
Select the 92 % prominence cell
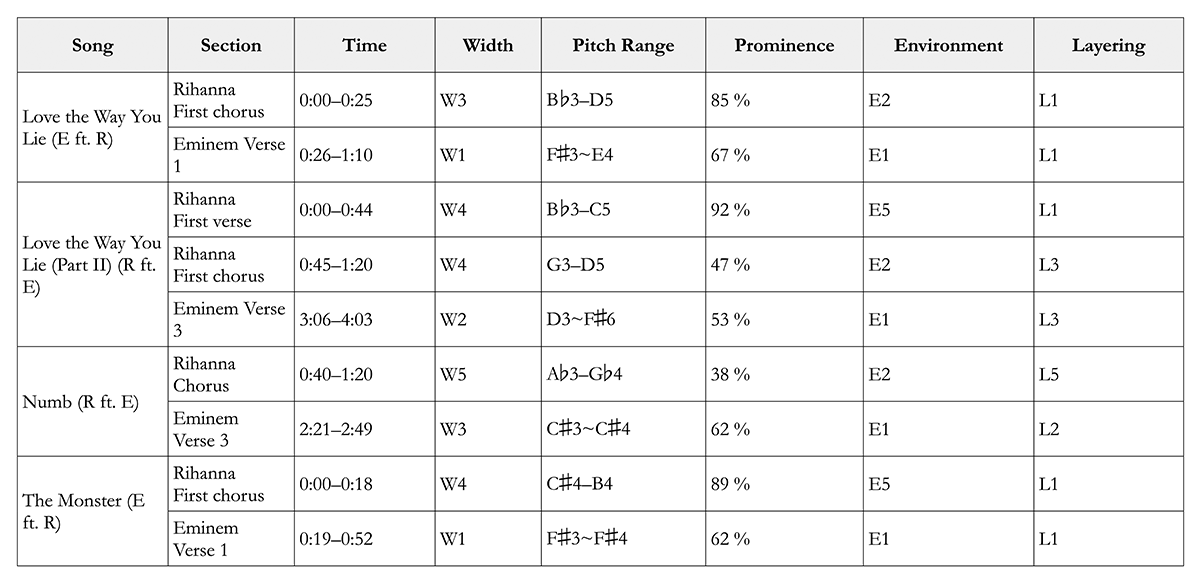click(784, 210)
